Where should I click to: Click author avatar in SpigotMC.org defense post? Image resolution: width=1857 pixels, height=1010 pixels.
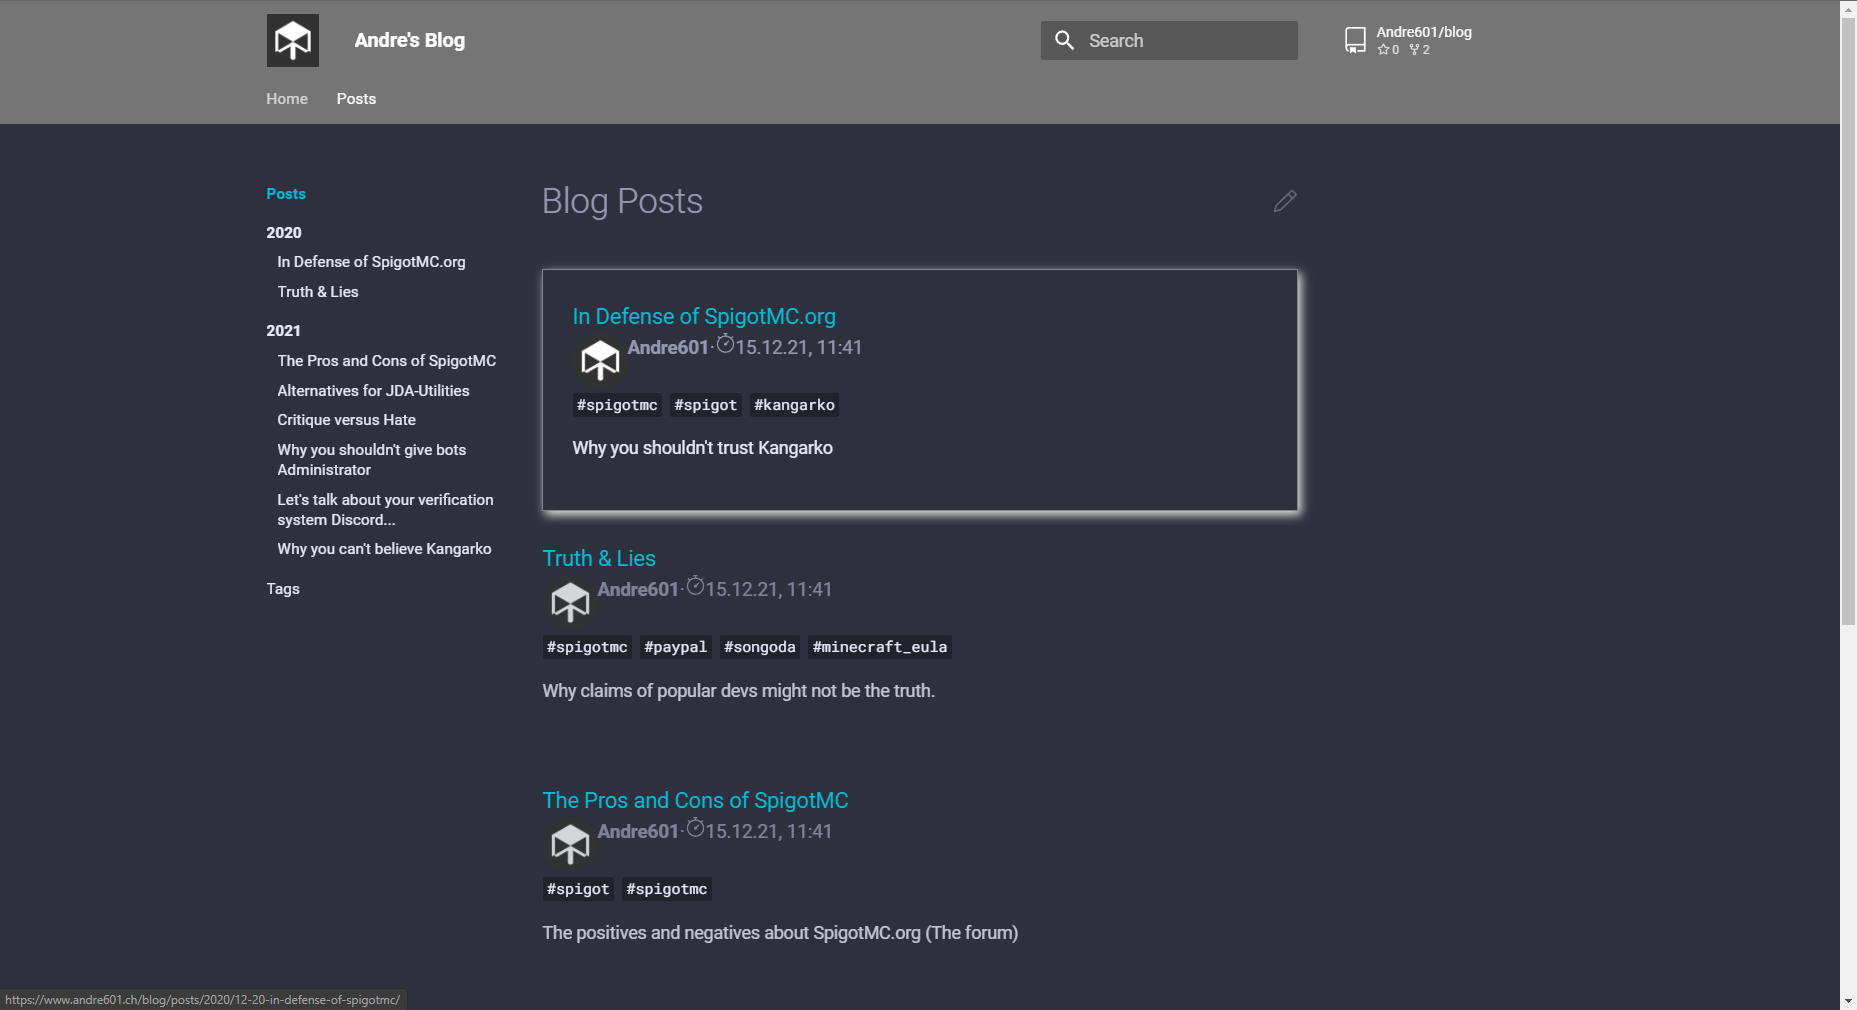coord(600,360)
